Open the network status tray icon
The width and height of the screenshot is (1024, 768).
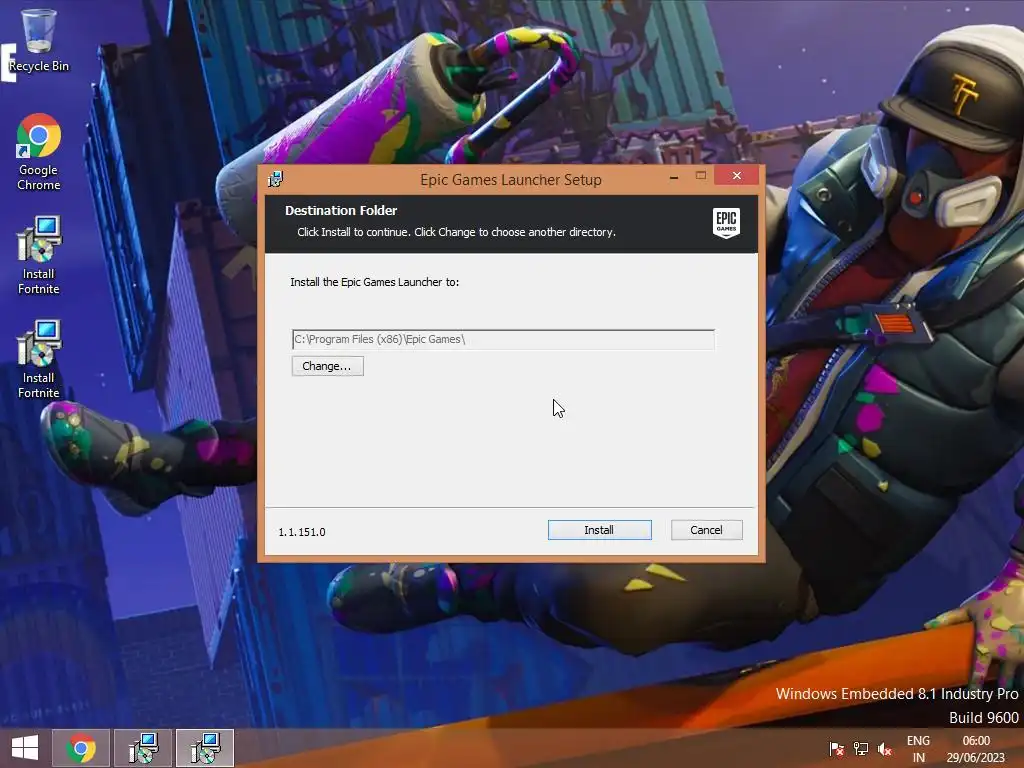point(861,748)
